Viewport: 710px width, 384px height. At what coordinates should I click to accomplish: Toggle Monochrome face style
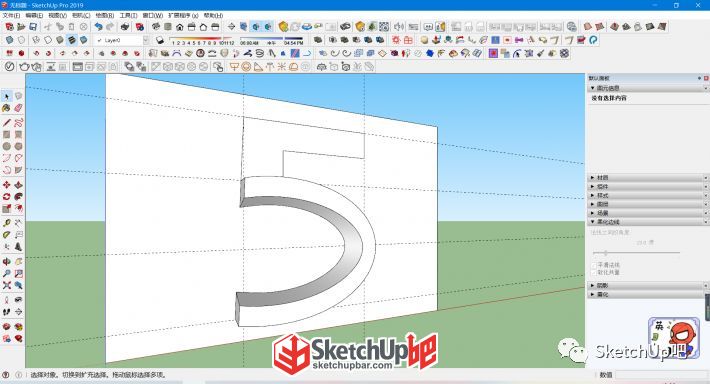(83, 40)
